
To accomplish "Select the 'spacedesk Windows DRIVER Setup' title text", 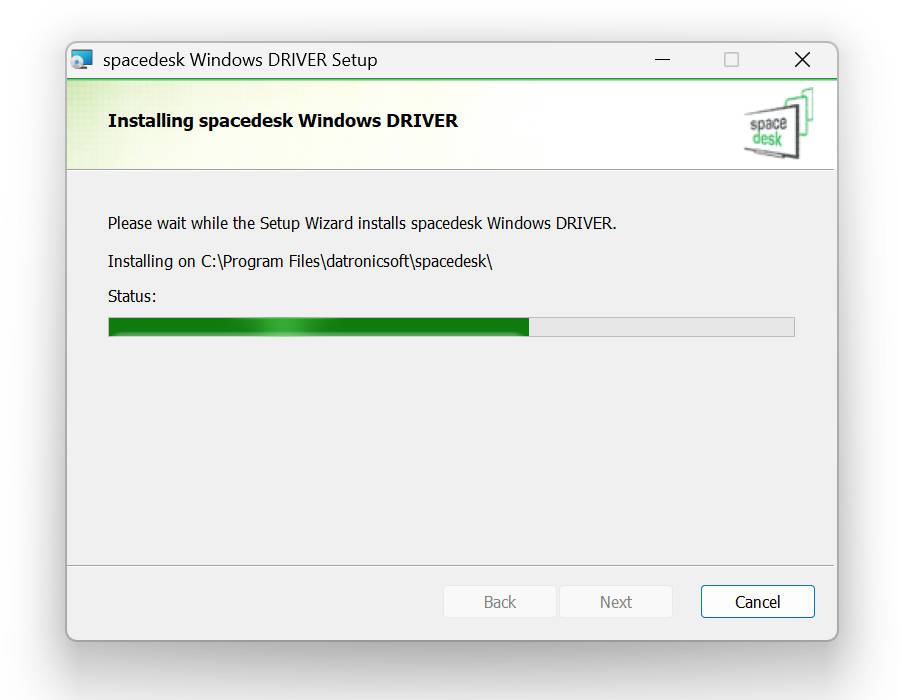I will pos(240,60).
